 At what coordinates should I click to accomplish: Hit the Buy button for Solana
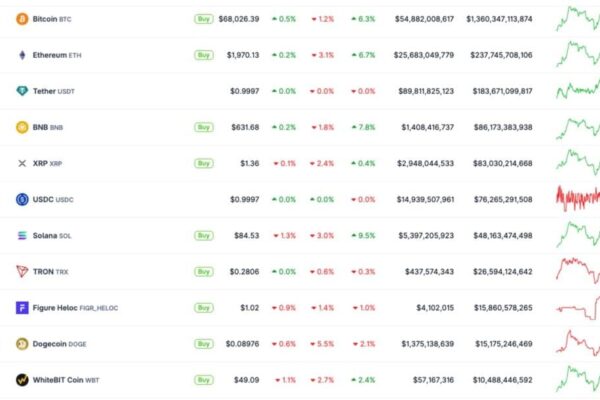[x=204, y=236]
